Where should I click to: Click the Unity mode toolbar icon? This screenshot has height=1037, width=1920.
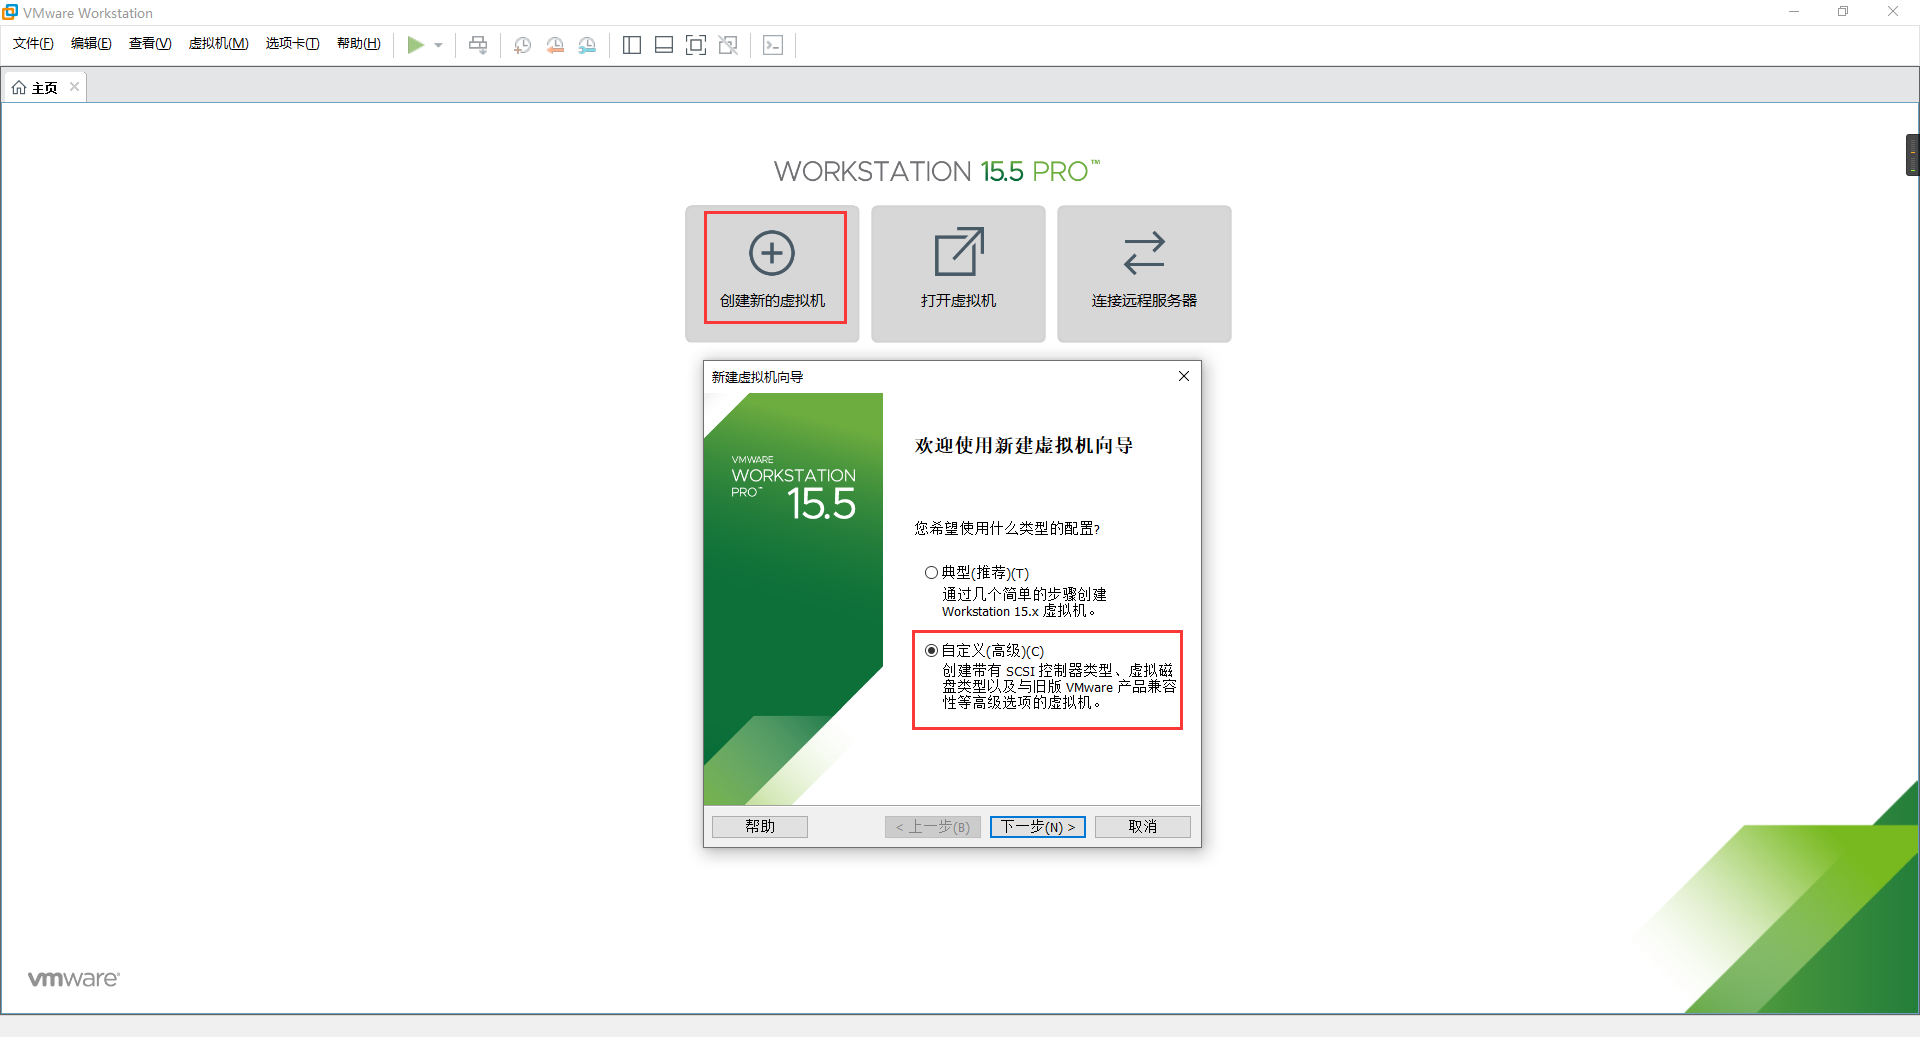point(728,45)
